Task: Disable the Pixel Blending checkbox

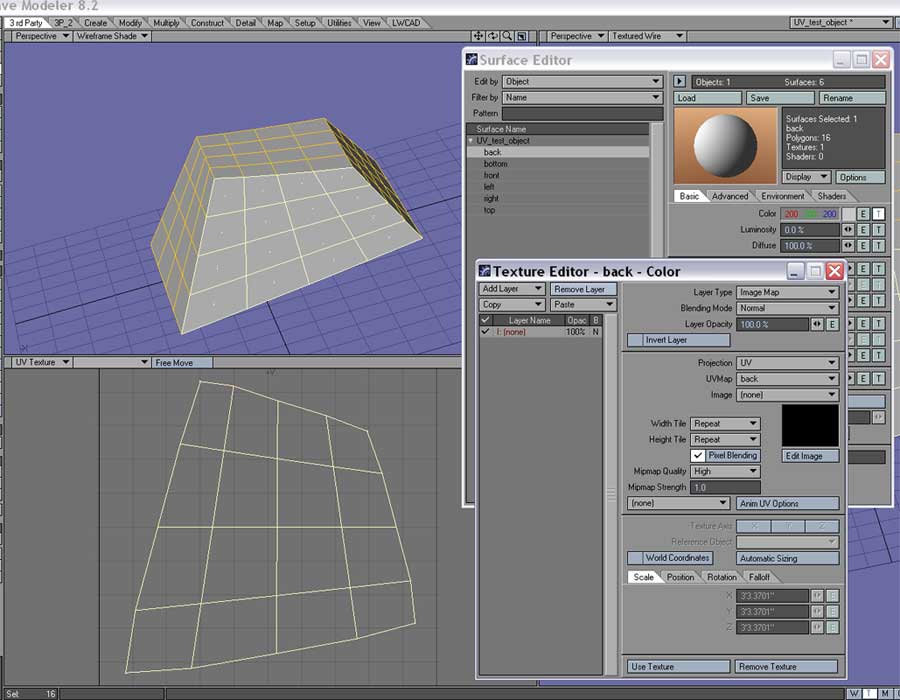Action: click(x=698, y=455)
